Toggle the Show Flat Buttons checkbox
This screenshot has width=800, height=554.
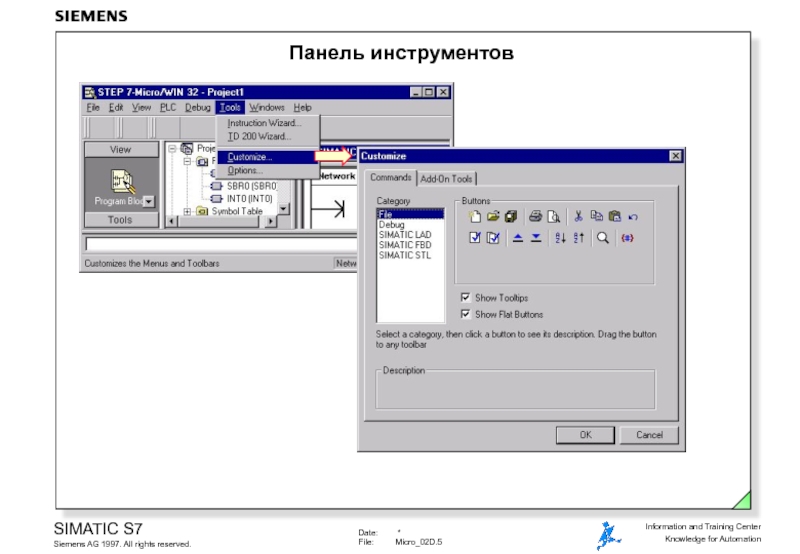click(465, 314)
